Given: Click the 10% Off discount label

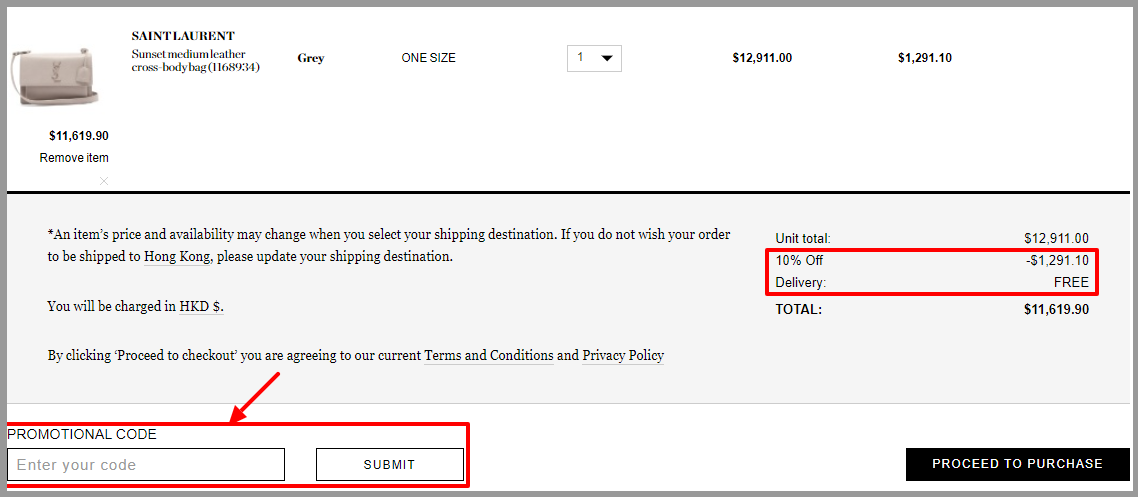Looking at the screenshot, I should point(799,260).
